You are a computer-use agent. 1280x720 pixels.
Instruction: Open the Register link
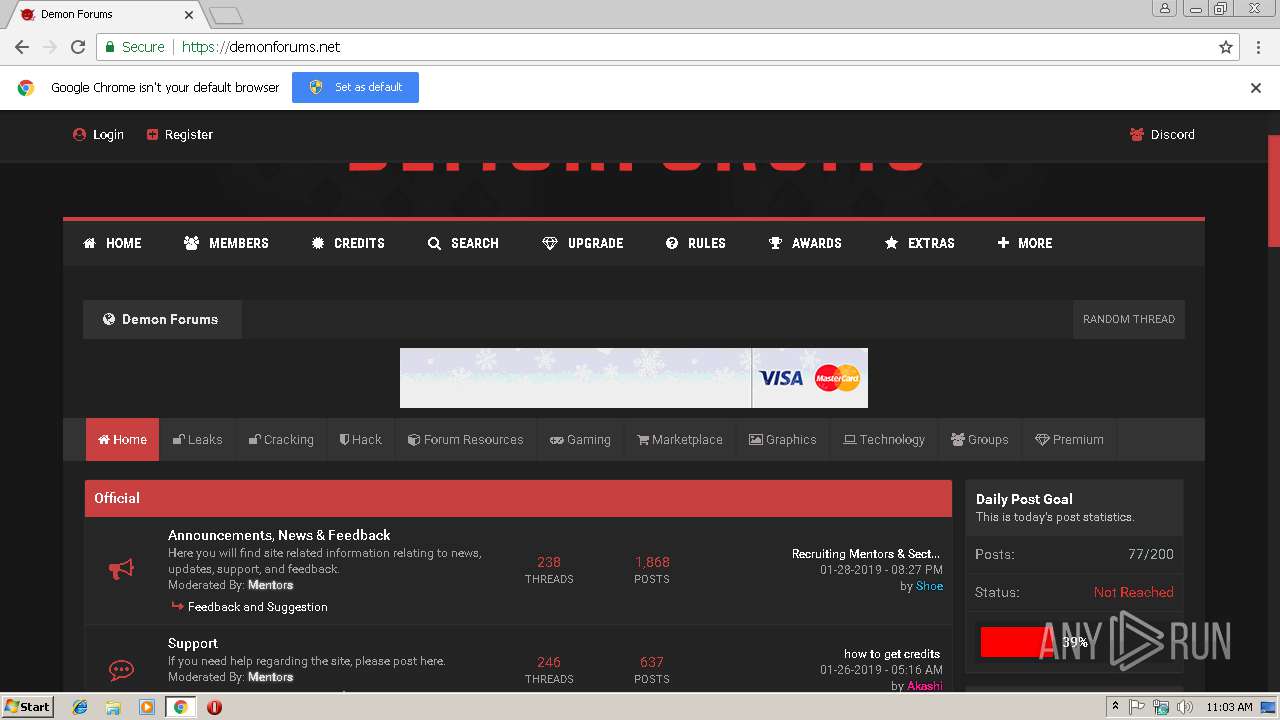click(x=179, y=134)
